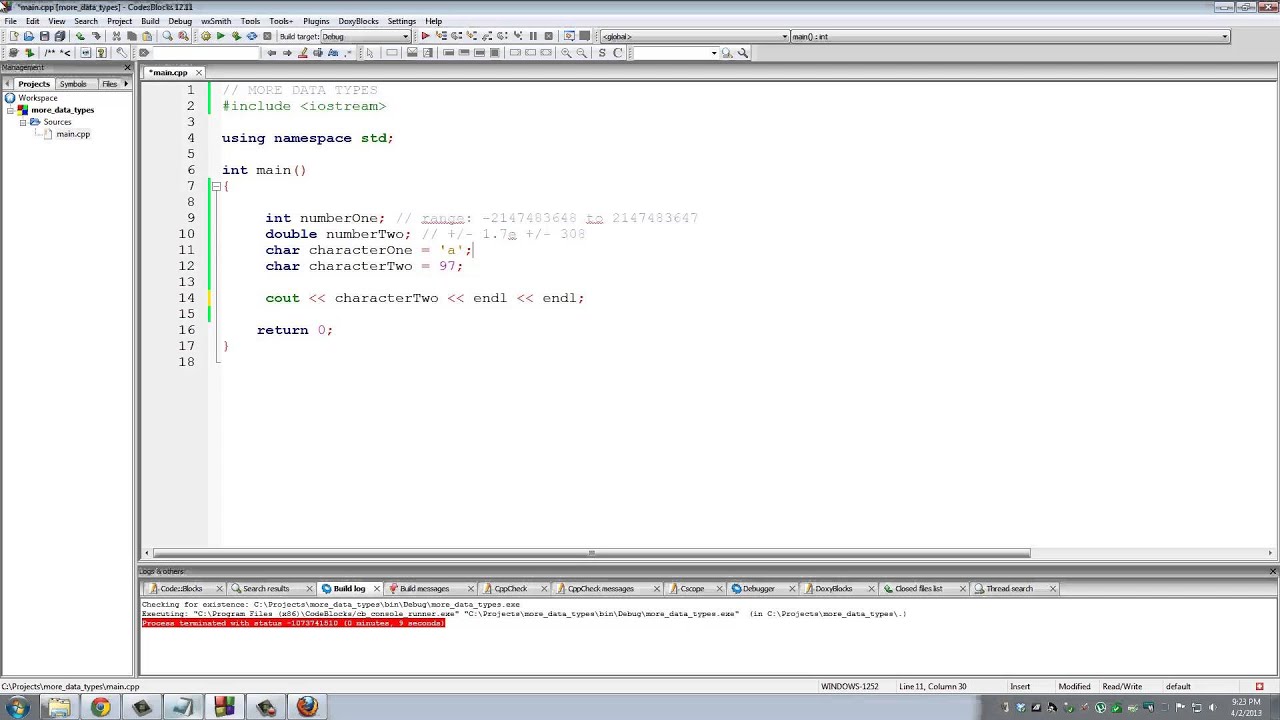Open Firefox from the taskbar
This screenshot has width=1280, height=720.
(307, 708)
